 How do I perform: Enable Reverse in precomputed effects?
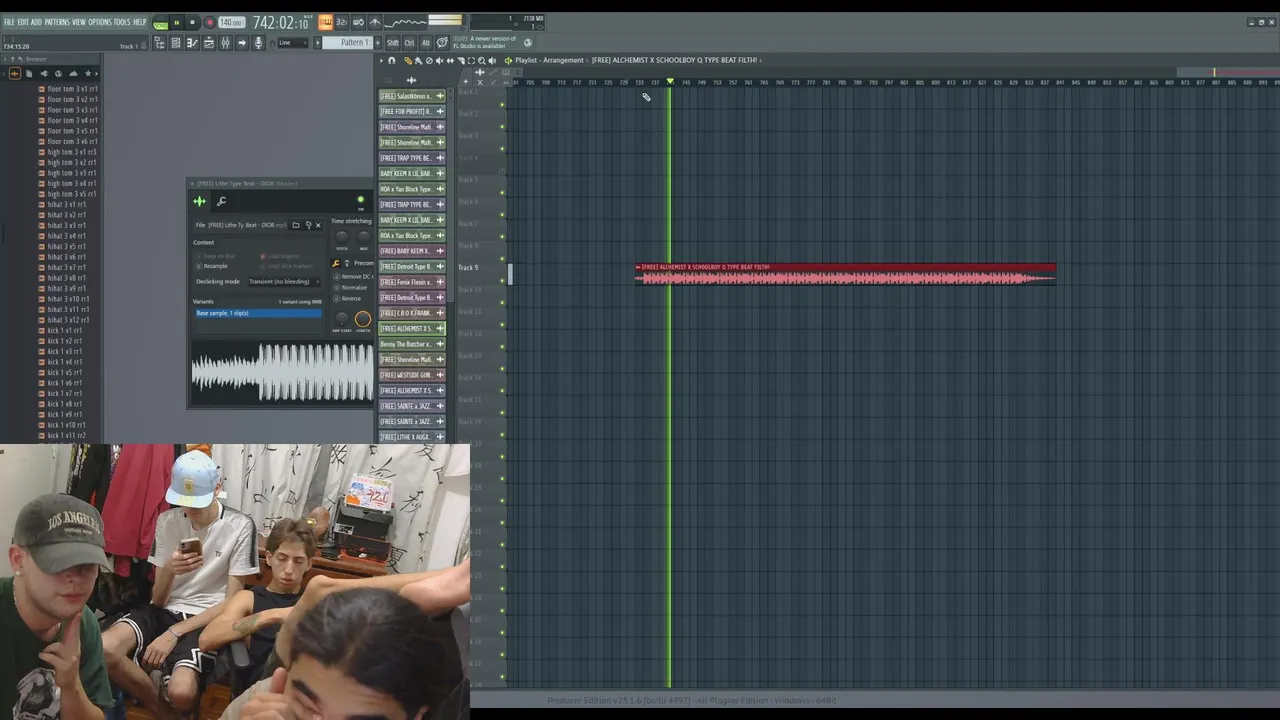click(x=348, y=299)
